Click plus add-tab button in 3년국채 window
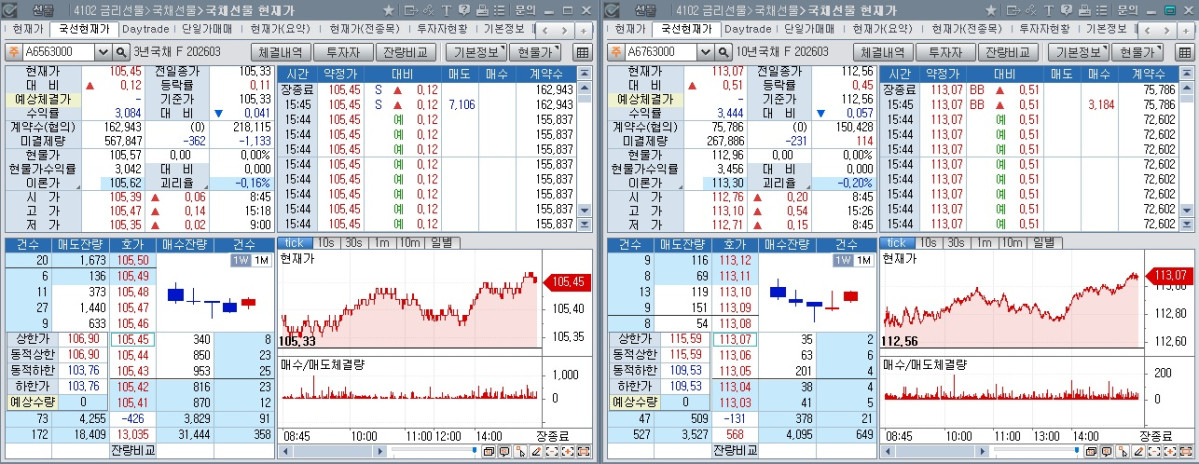The height and width of the screenshot is (464, 1199). click(583, 30)
